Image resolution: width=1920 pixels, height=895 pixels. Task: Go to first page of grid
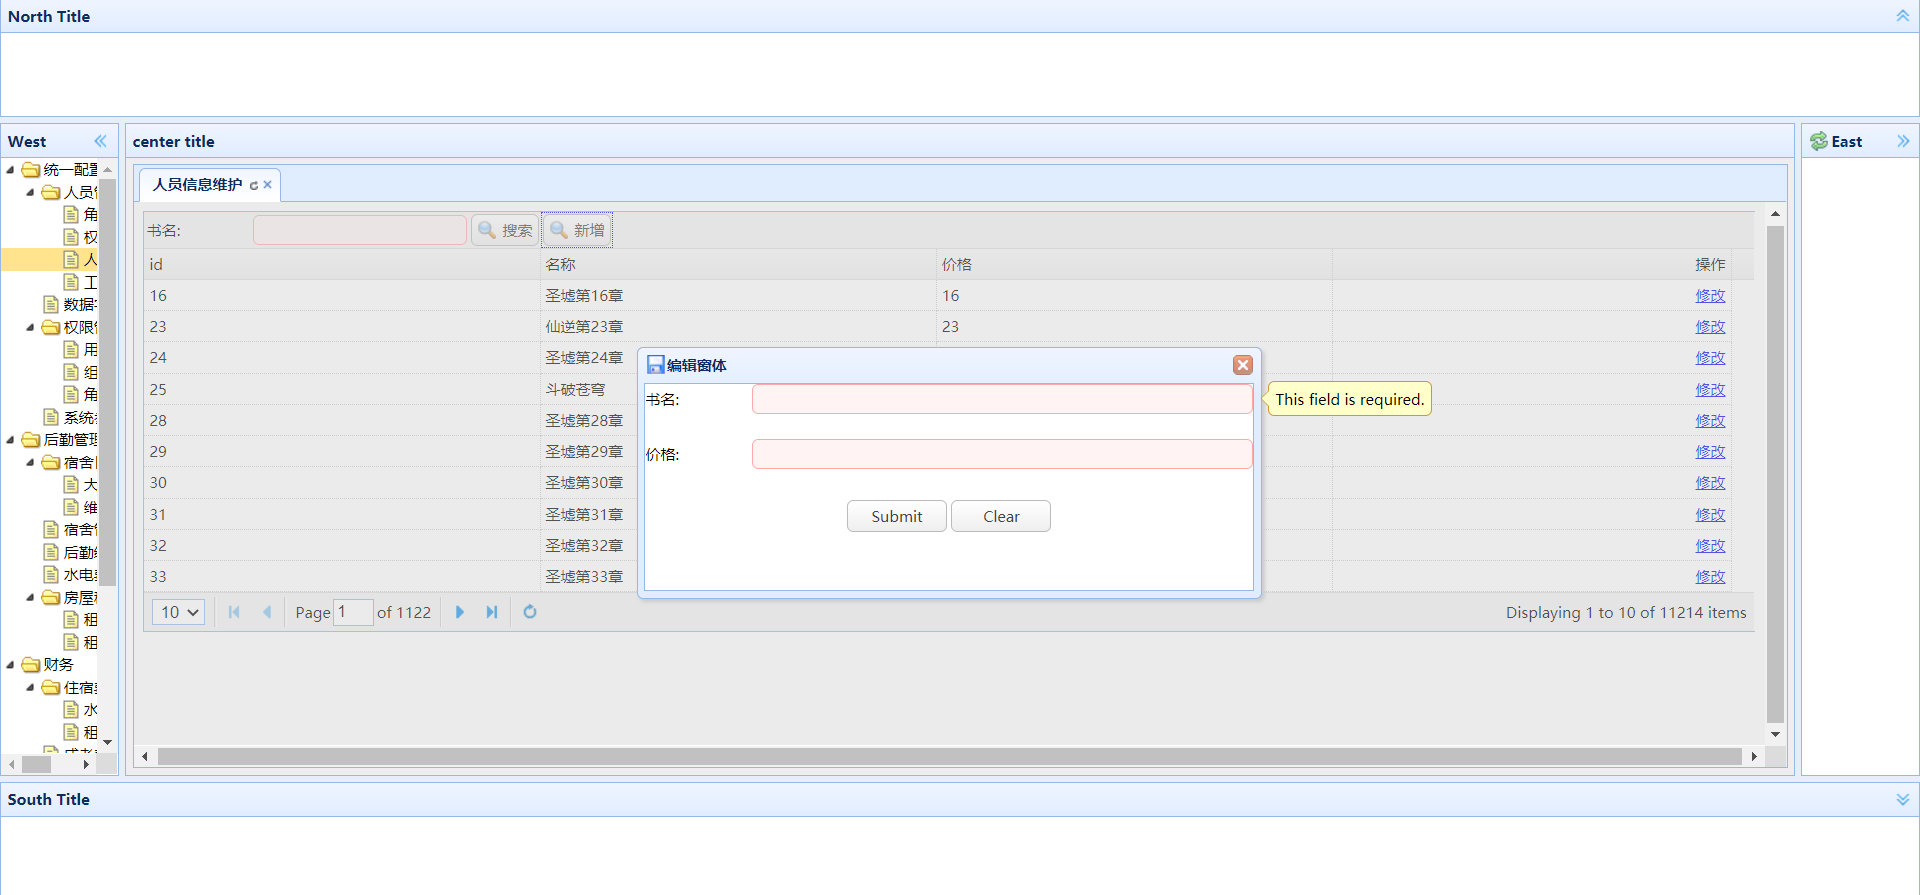pos(234,612)
